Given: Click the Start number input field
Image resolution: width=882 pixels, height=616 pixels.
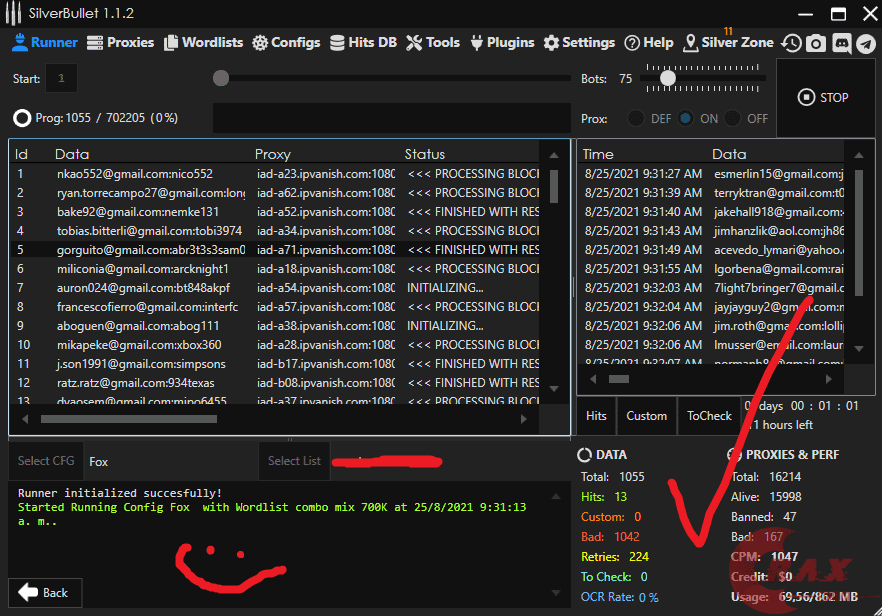Looking at the screenshot, I should click(x=61, y=78).
